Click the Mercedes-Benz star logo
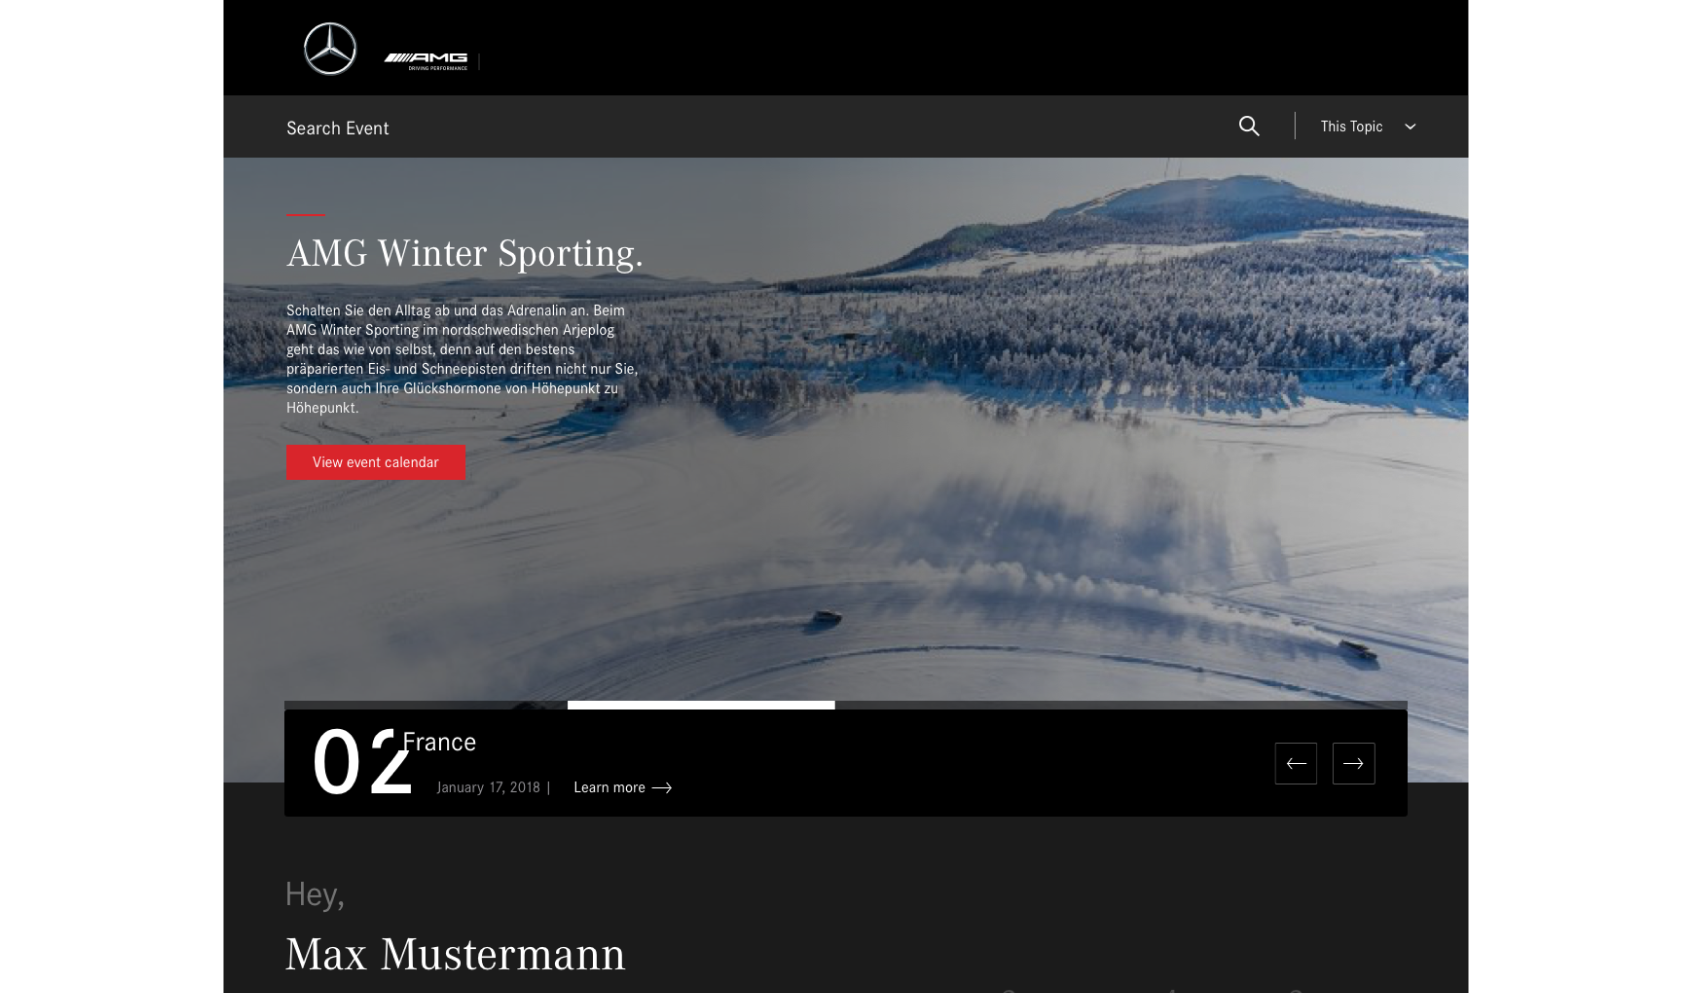 pos(330,48)
